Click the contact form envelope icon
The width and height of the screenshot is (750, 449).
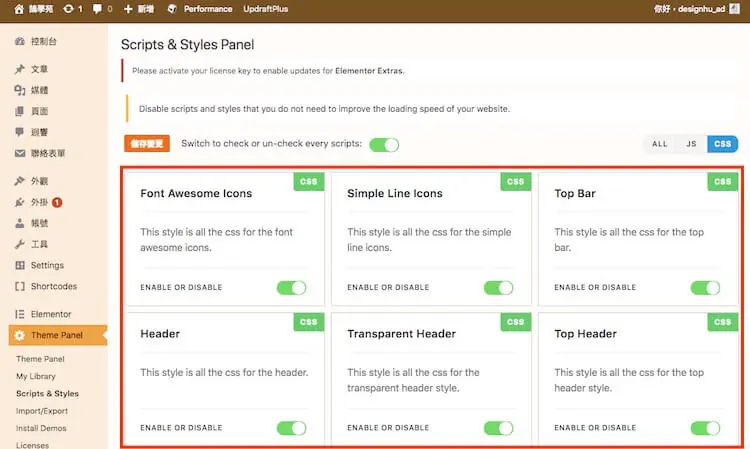(x=20, y=153)
